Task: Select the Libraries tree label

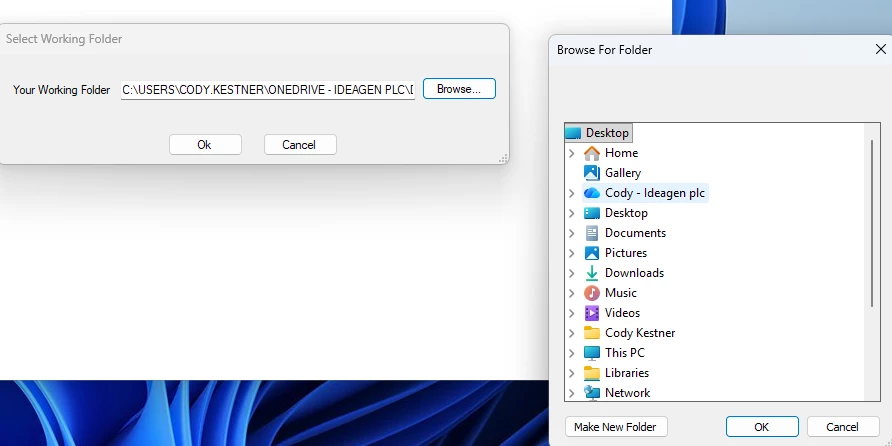Action: [627, 373]
